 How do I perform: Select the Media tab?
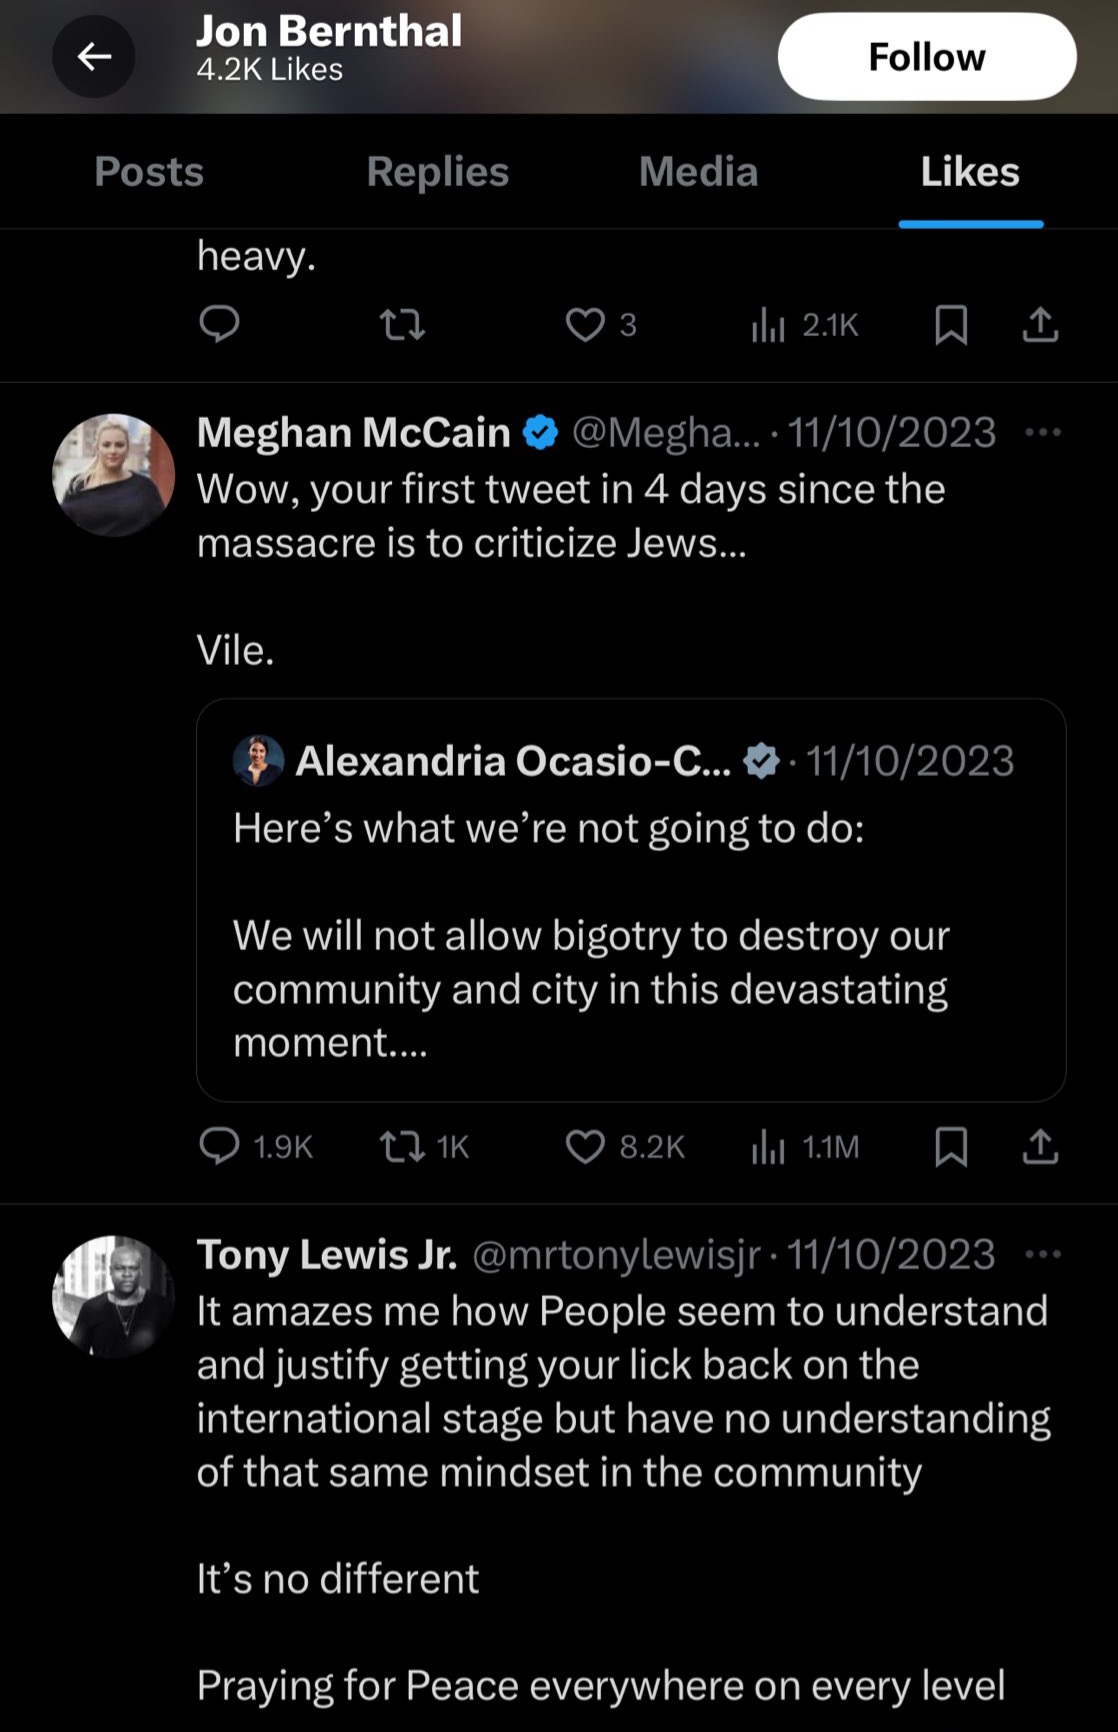(699, 172)
